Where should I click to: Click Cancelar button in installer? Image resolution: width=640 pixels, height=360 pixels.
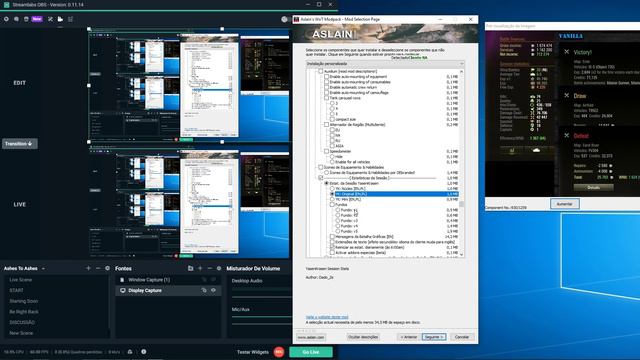pyautogui.click(x=462, y=337)
